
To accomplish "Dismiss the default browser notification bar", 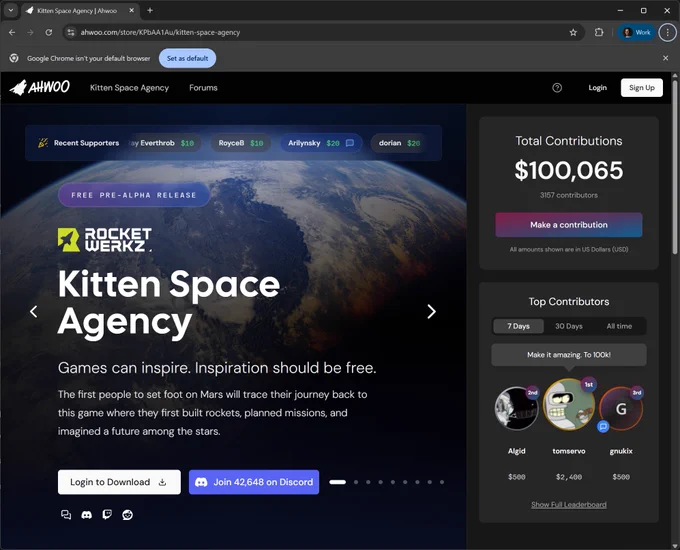I will point(665,58).
